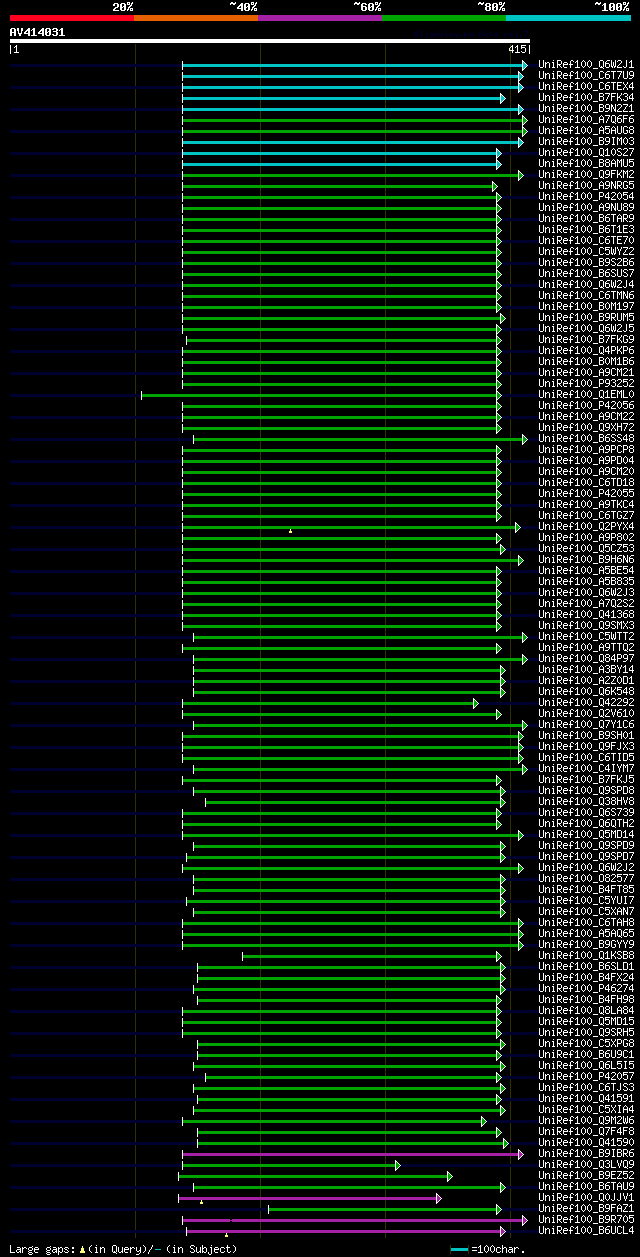
Task: Click the green alignment bar for UniRef100_B9FAZ1
Action: (x=383, y=1209)
